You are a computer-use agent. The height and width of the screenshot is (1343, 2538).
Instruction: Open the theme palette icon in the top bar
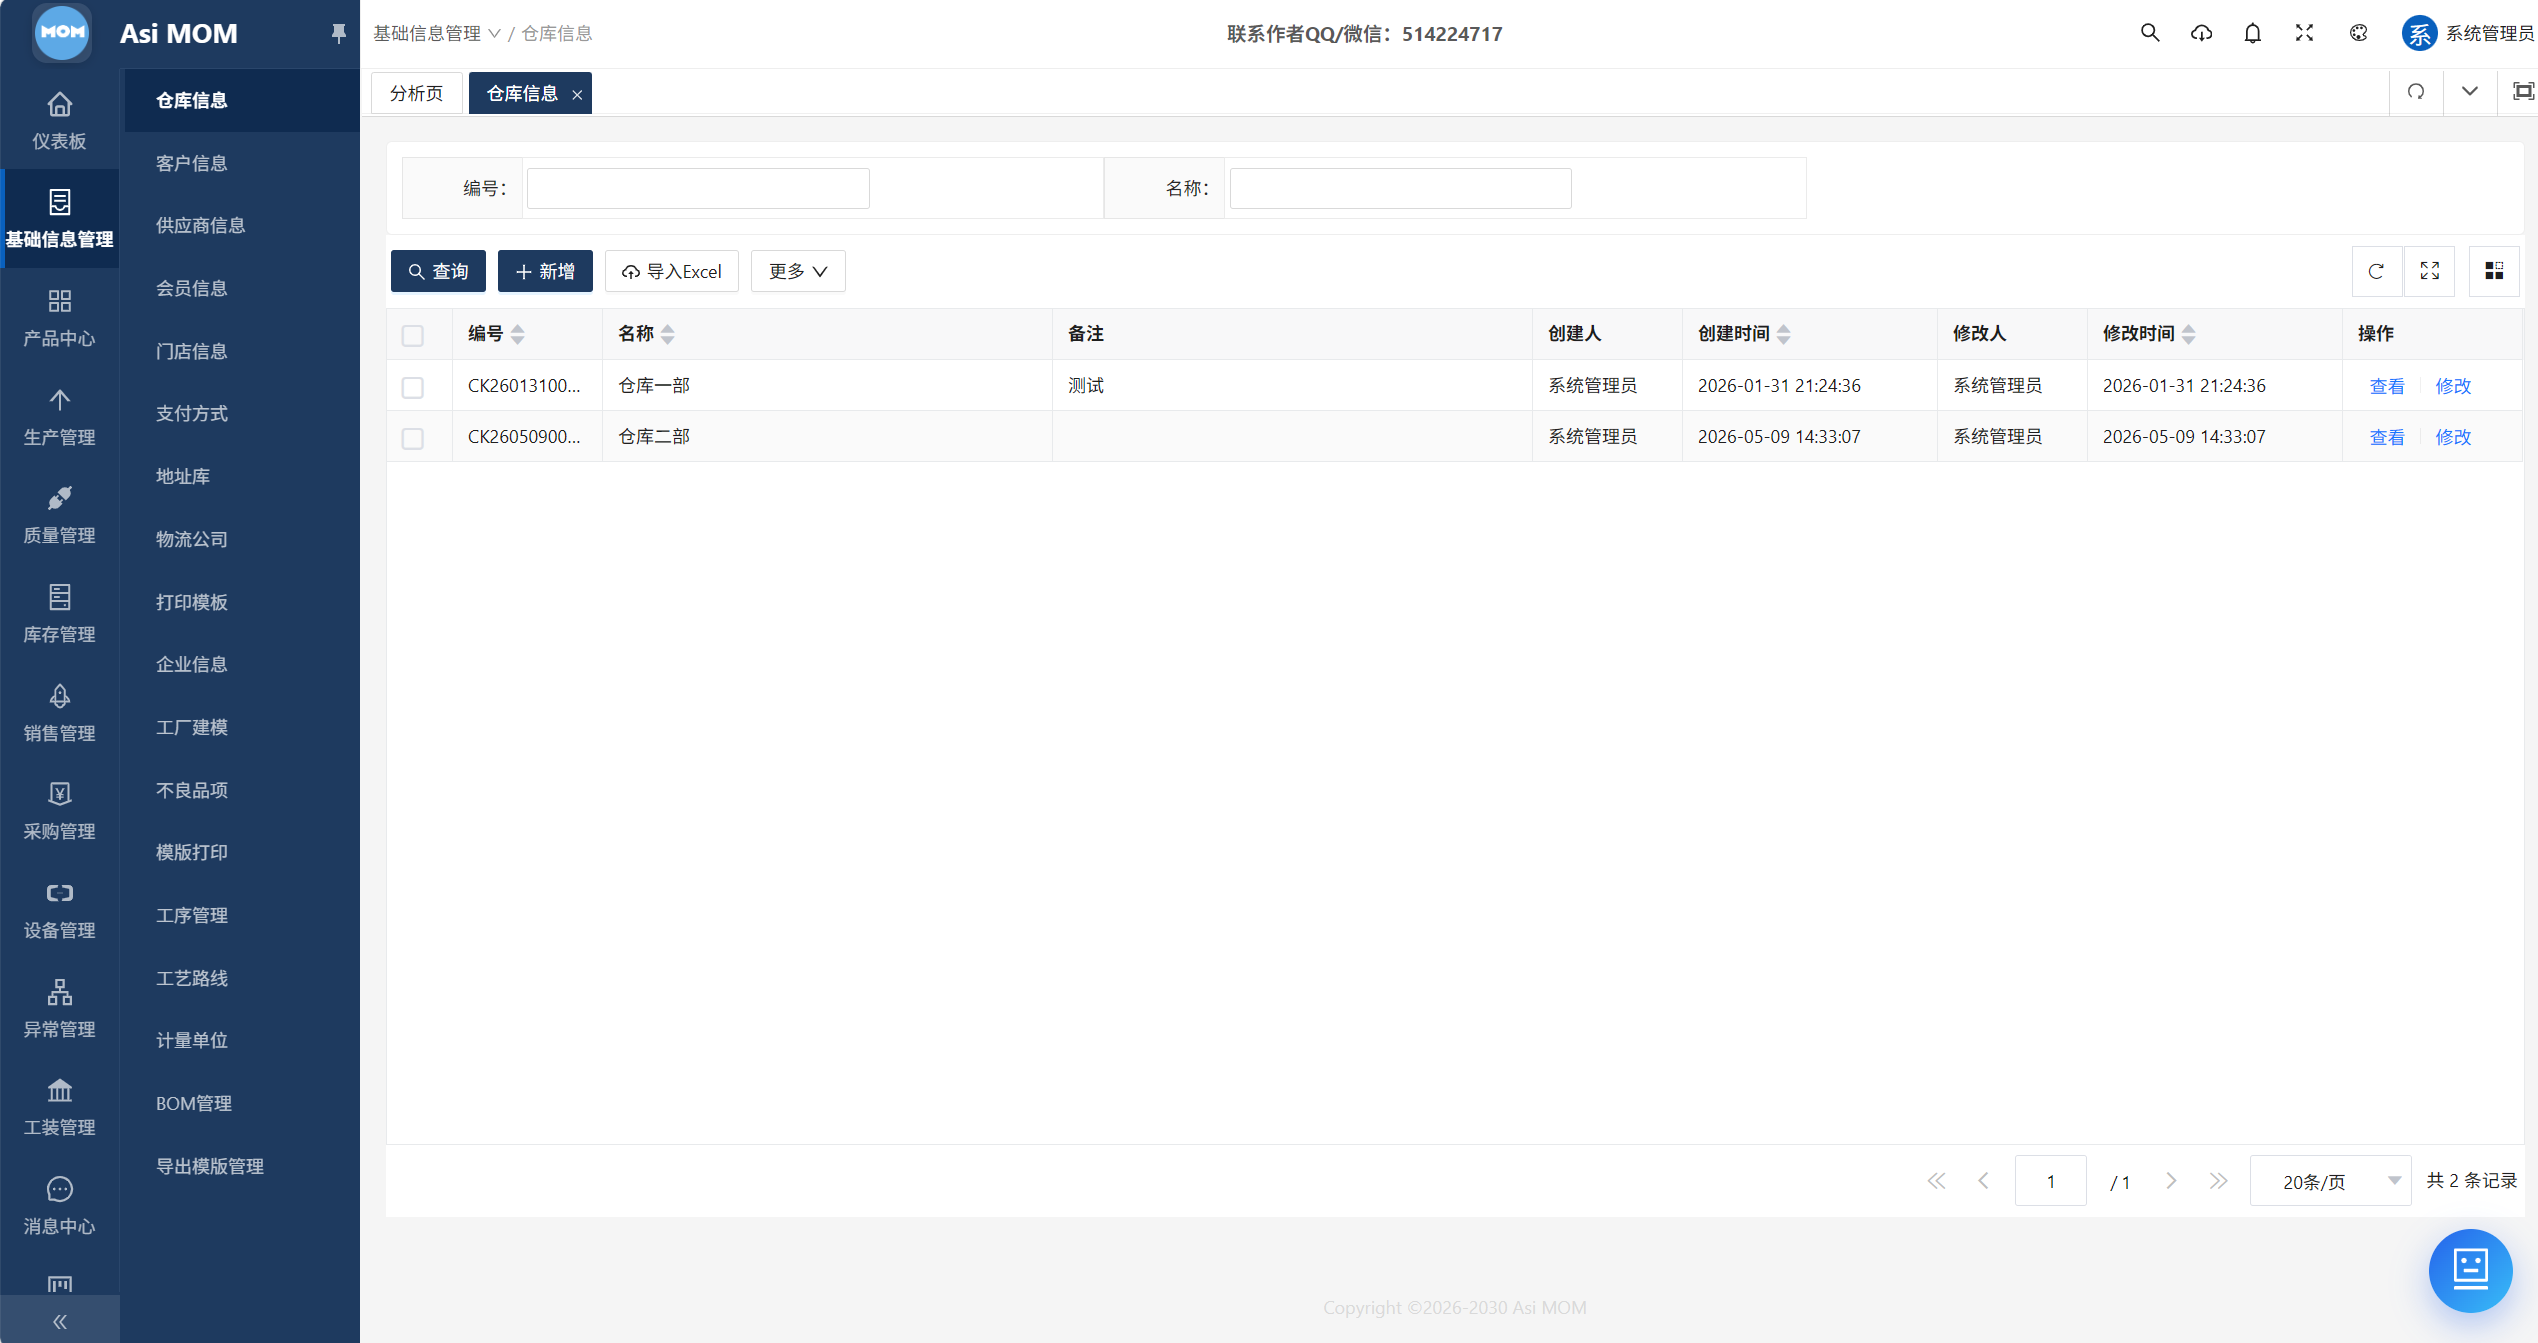pos(2358,33)
